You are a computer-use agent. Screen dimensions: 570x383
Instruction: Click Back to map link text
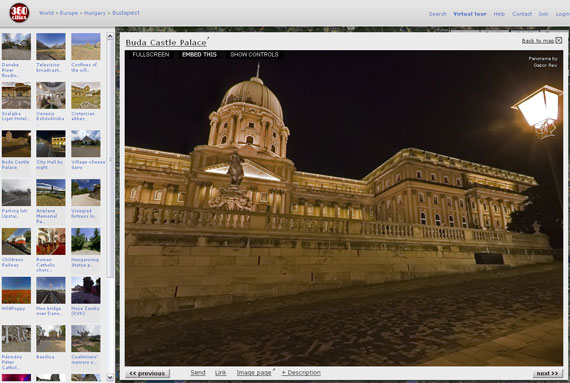click(x=538, y=41)
